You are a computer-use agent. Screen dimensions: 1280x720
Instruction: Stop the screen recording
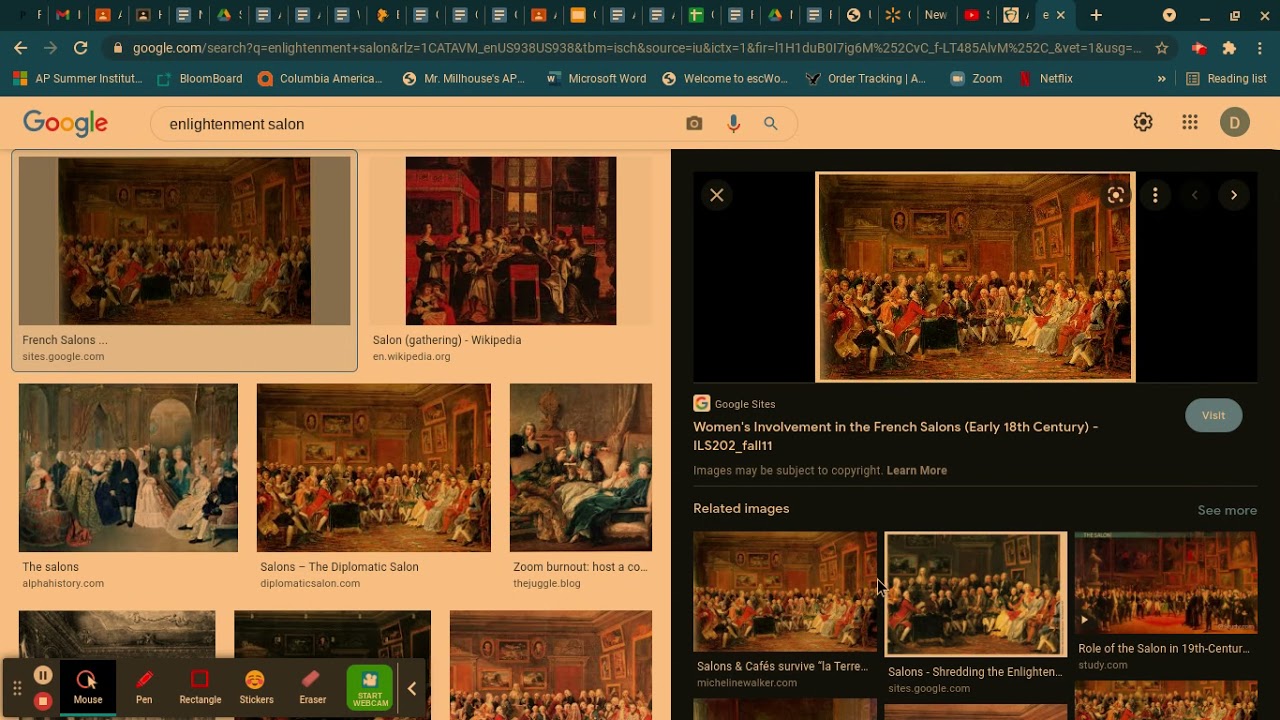pos(43,701)
